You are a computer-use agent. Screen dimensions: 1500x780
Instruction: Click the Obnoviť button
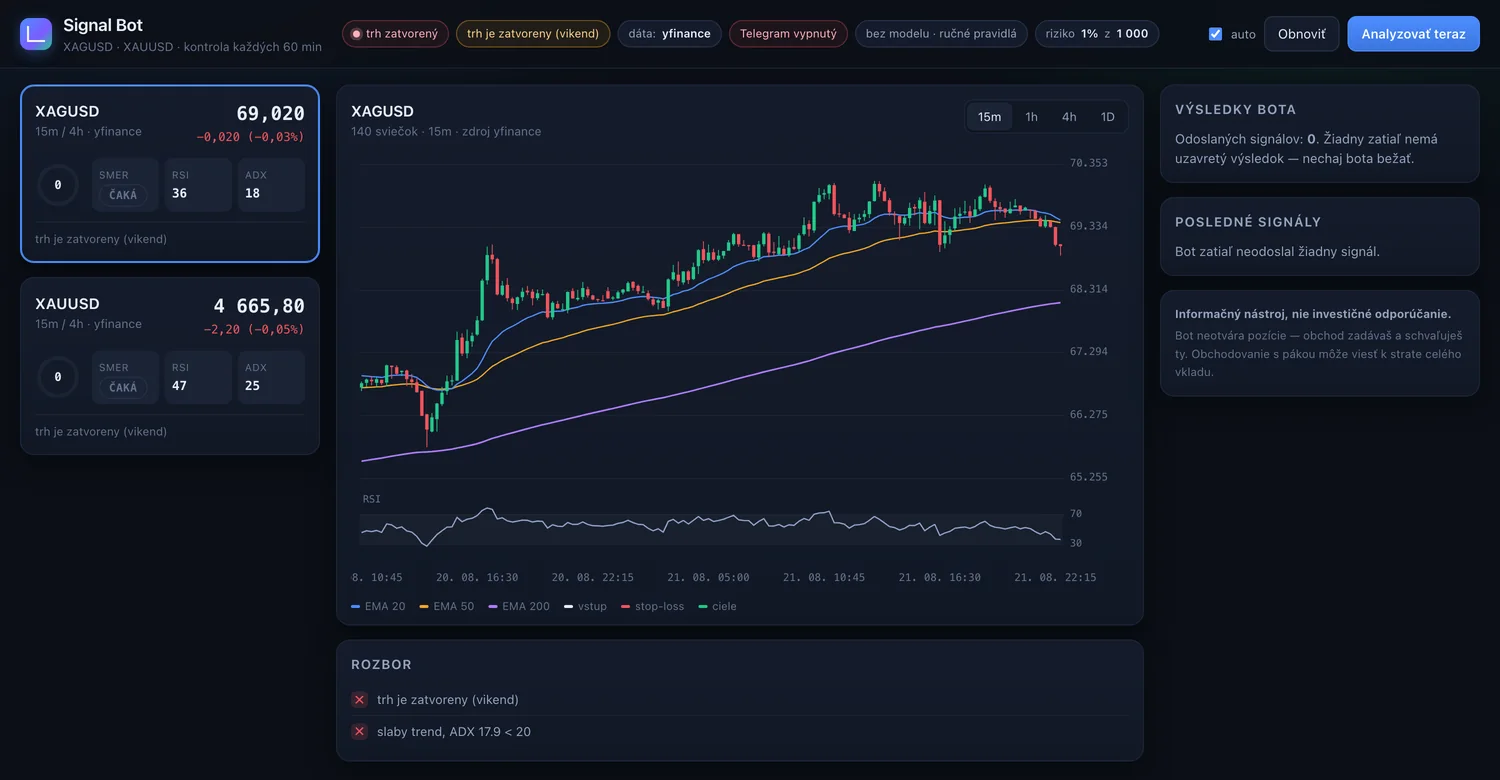point(1301,34)
